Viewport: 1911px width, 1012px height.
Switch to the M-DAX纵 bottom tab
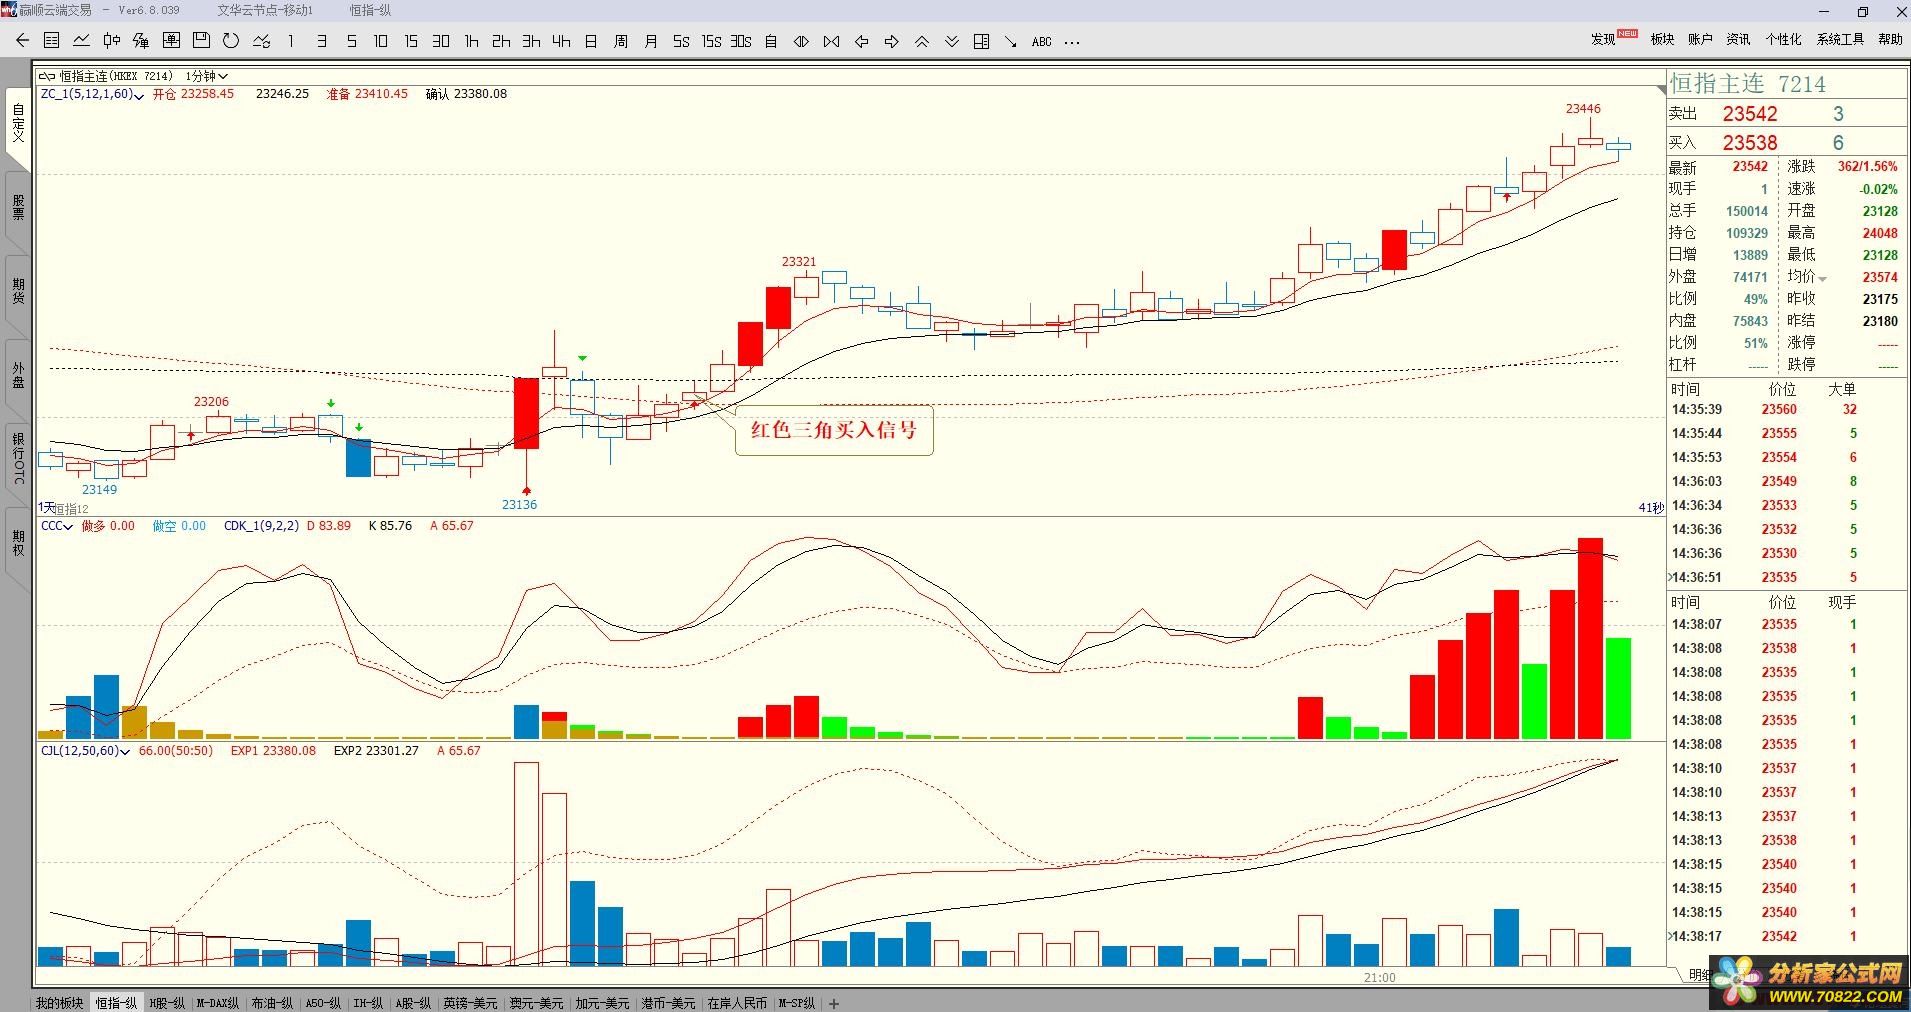coord(218,1003)
